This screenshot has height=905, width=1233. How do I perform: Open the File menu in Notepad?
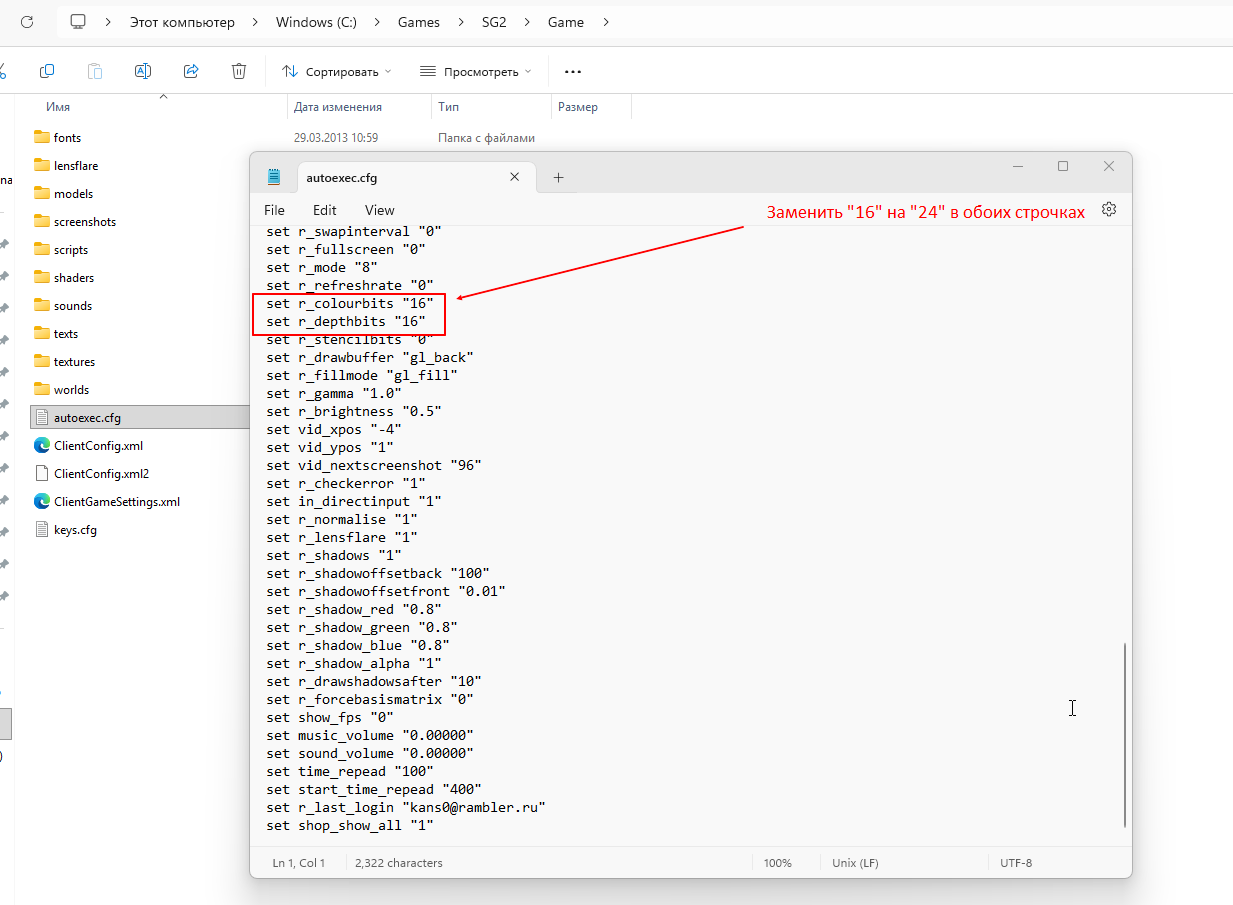point(274,210)
